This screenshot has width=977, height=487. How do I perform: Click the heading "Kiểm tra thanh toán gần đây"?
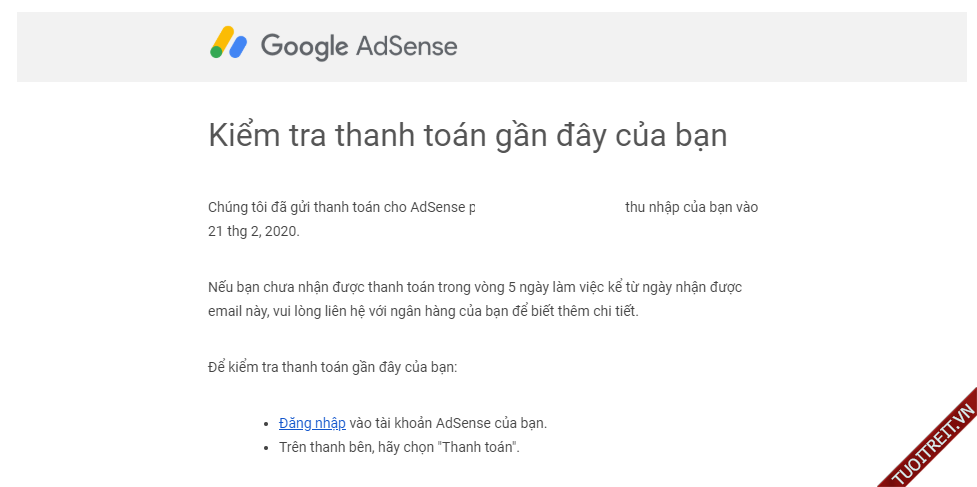467,135
